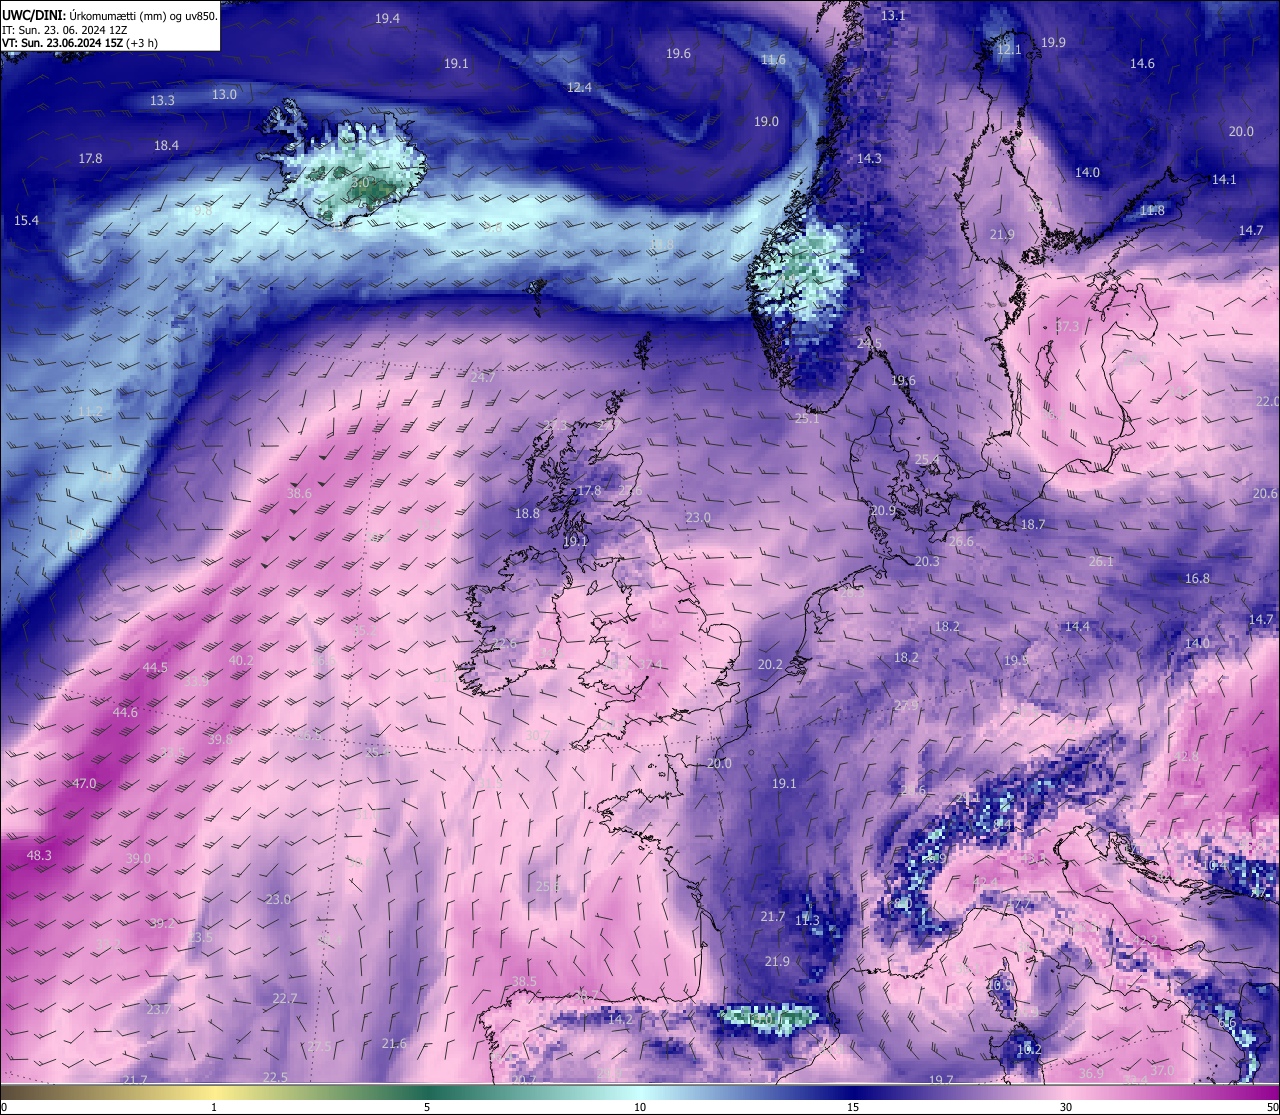Select the 'IT: Sun. 23. 06. 2024 12Z' line
Viewport: 1280px width, 1115px height.
(x=65, y=30)
